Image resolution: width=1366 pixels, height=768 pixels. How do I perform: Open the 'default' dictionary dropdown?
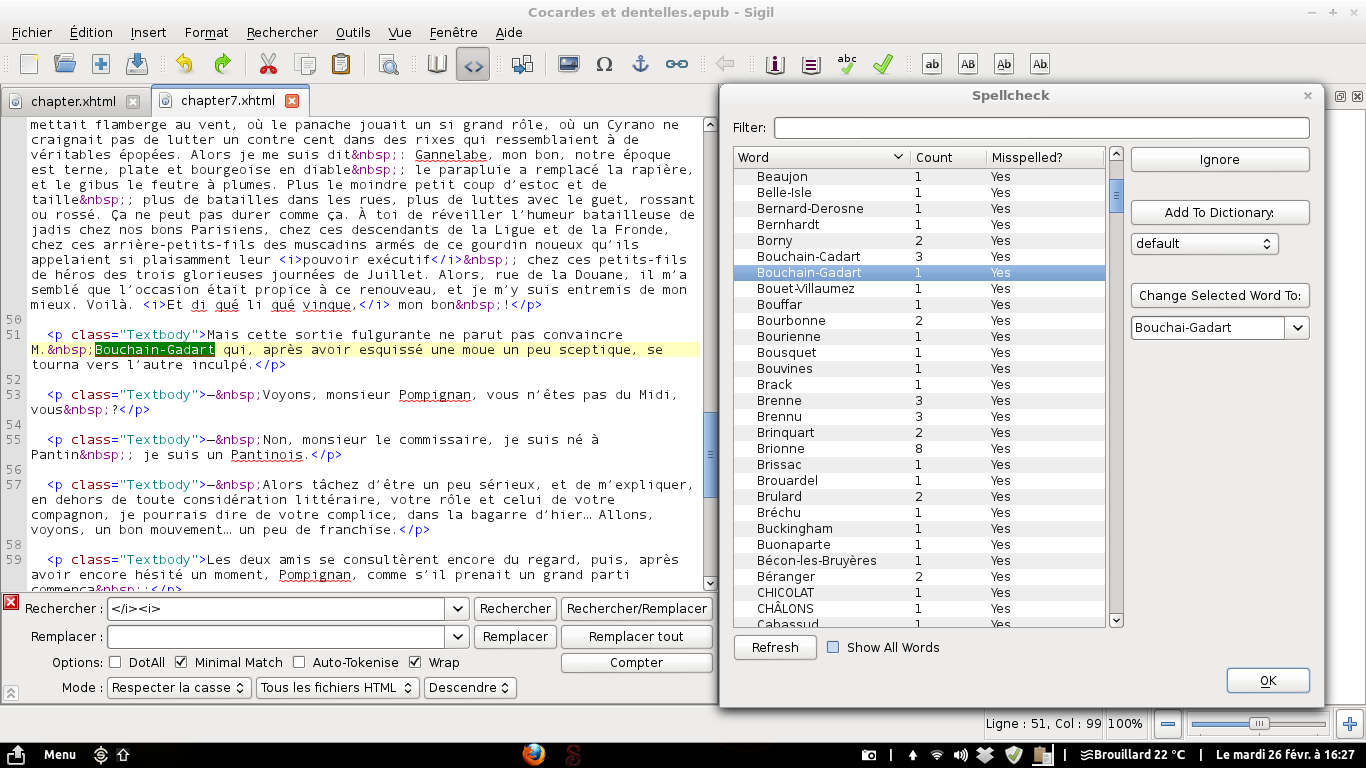(x=1204, y=244)
